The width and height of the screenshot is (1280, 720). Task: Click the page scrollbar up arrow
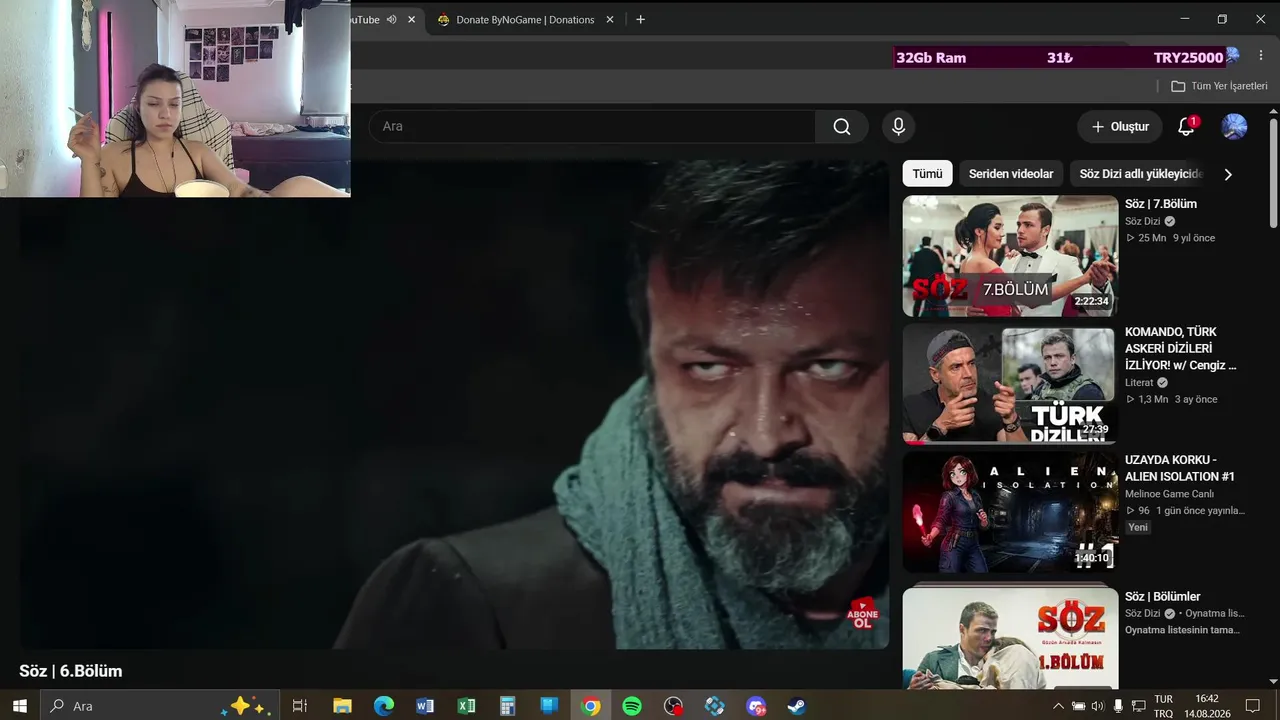(x=1273, y=110)
